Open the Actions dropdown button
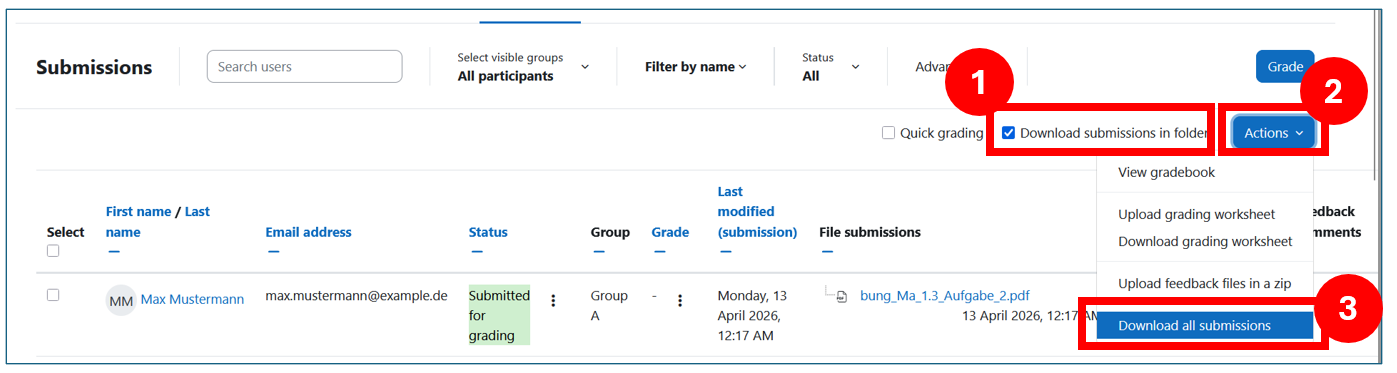Viewport: 1397px width, 373px height. [1273, 133]
